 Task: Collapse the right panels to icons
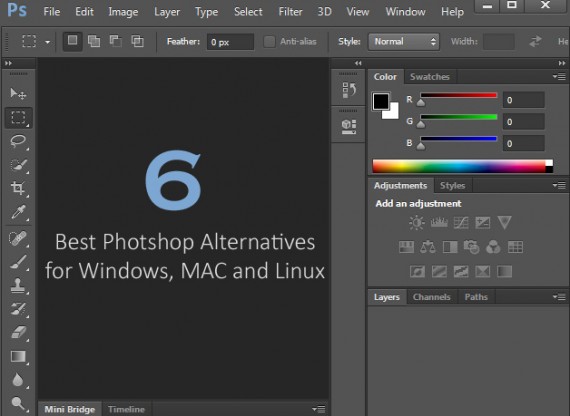562,63
